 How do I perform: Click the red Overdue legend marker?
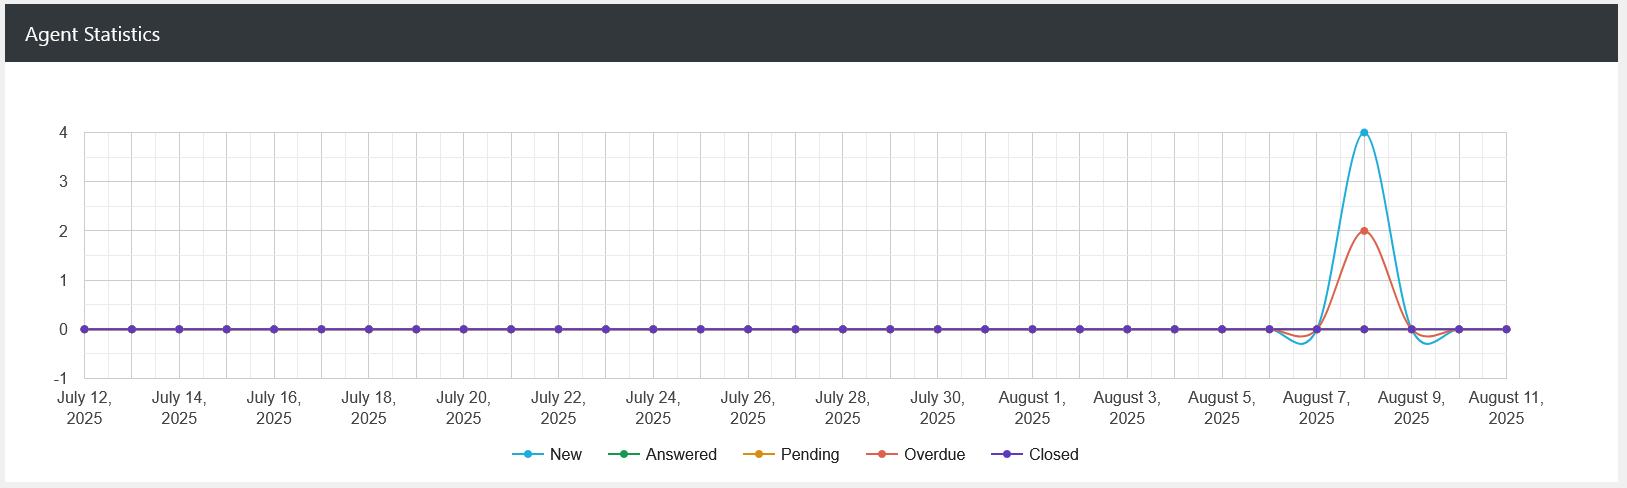tap(881, 454)
